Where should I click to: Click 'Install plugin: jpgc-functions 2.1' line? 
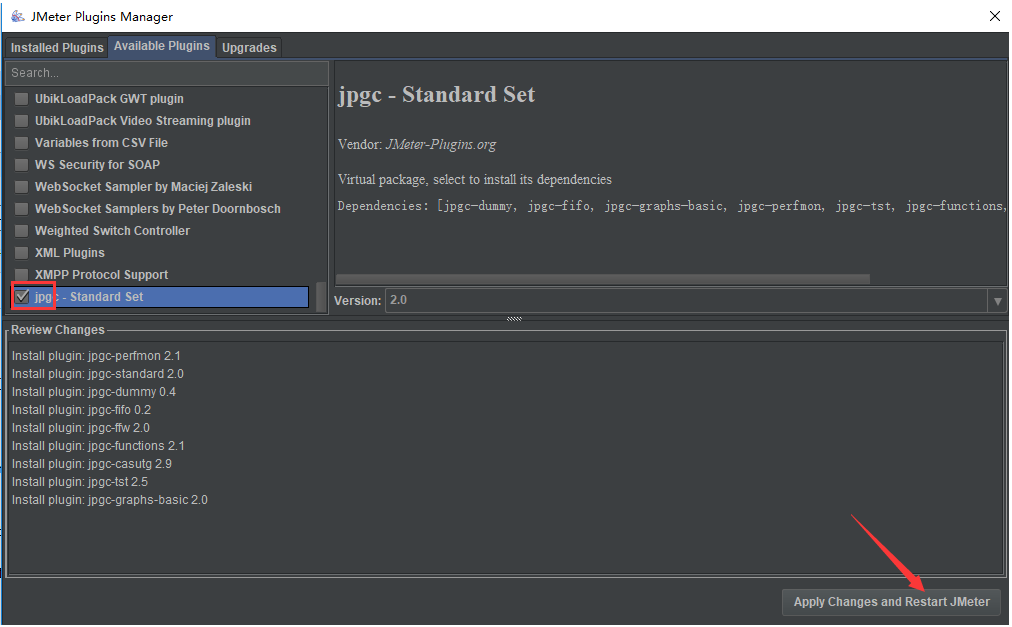click(98, 446)
